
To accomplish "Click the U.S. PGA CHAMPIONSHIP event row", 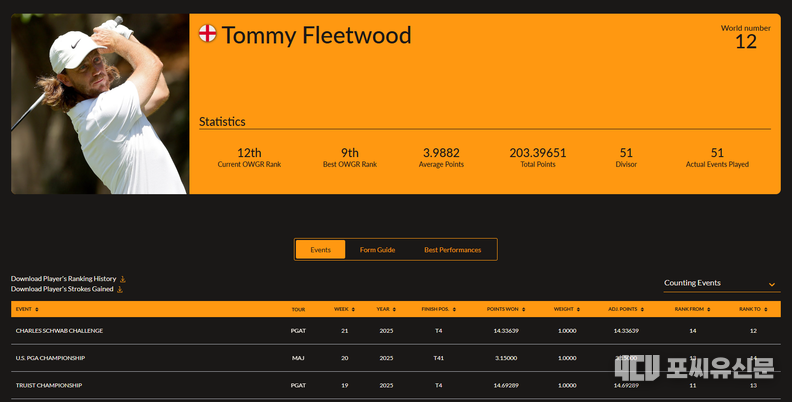I will [395, 358].
